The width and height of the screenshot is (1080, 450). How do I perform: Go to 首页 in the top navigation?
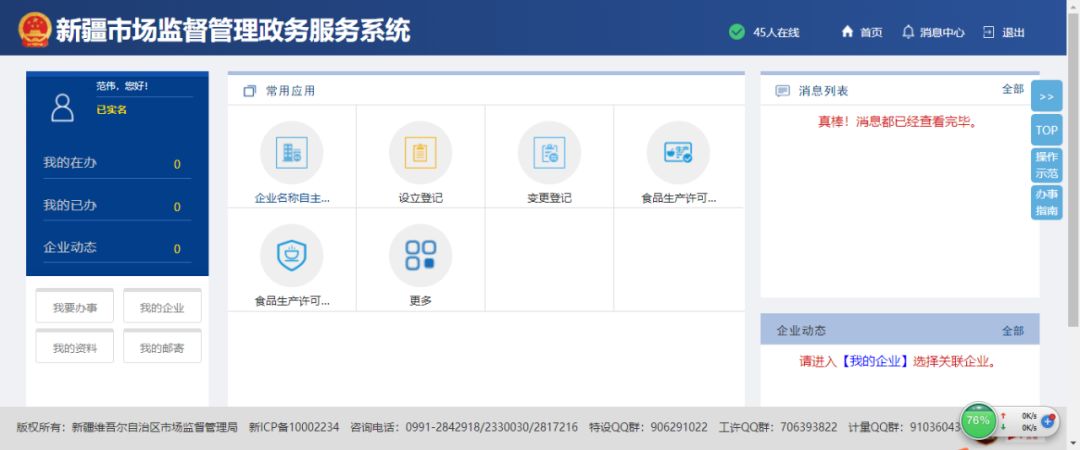862,32
